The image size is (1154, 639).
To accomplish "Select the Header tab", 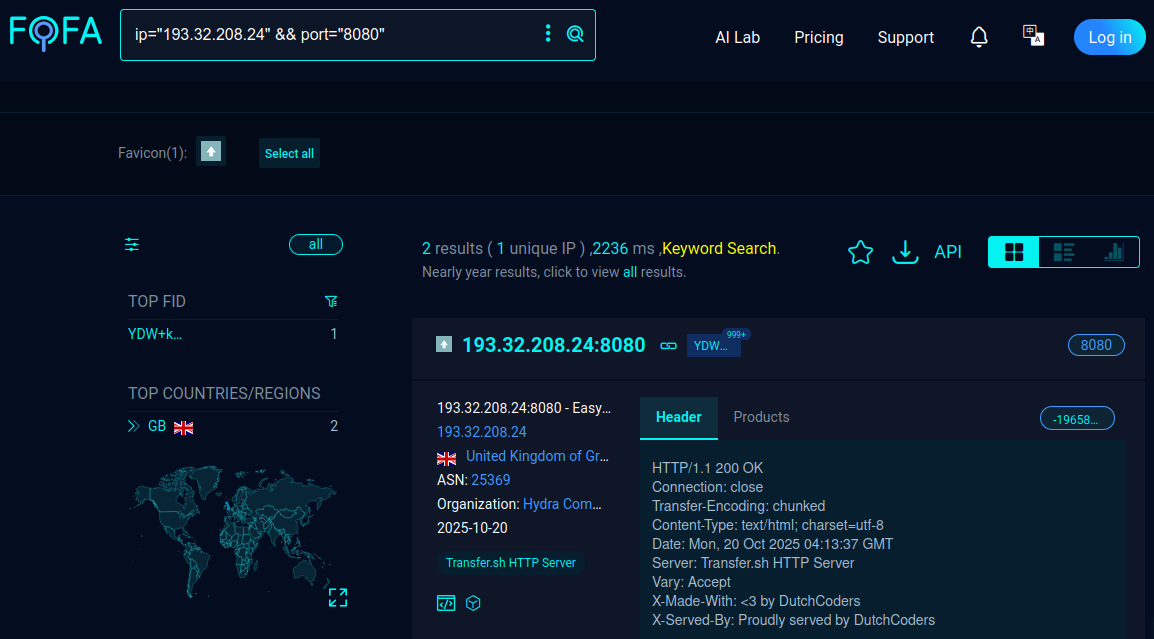I will 678,417.
